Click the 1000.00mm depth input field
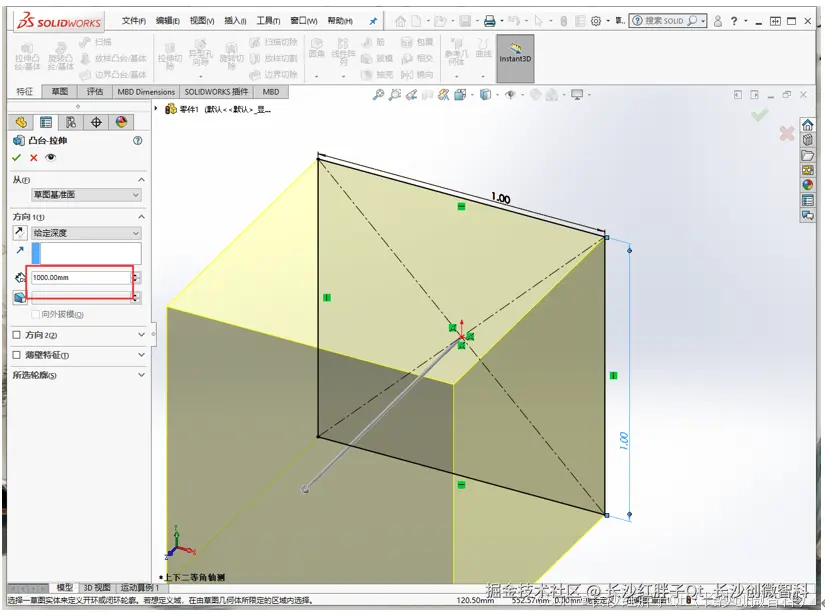825x616 pixels. (81, 277)
